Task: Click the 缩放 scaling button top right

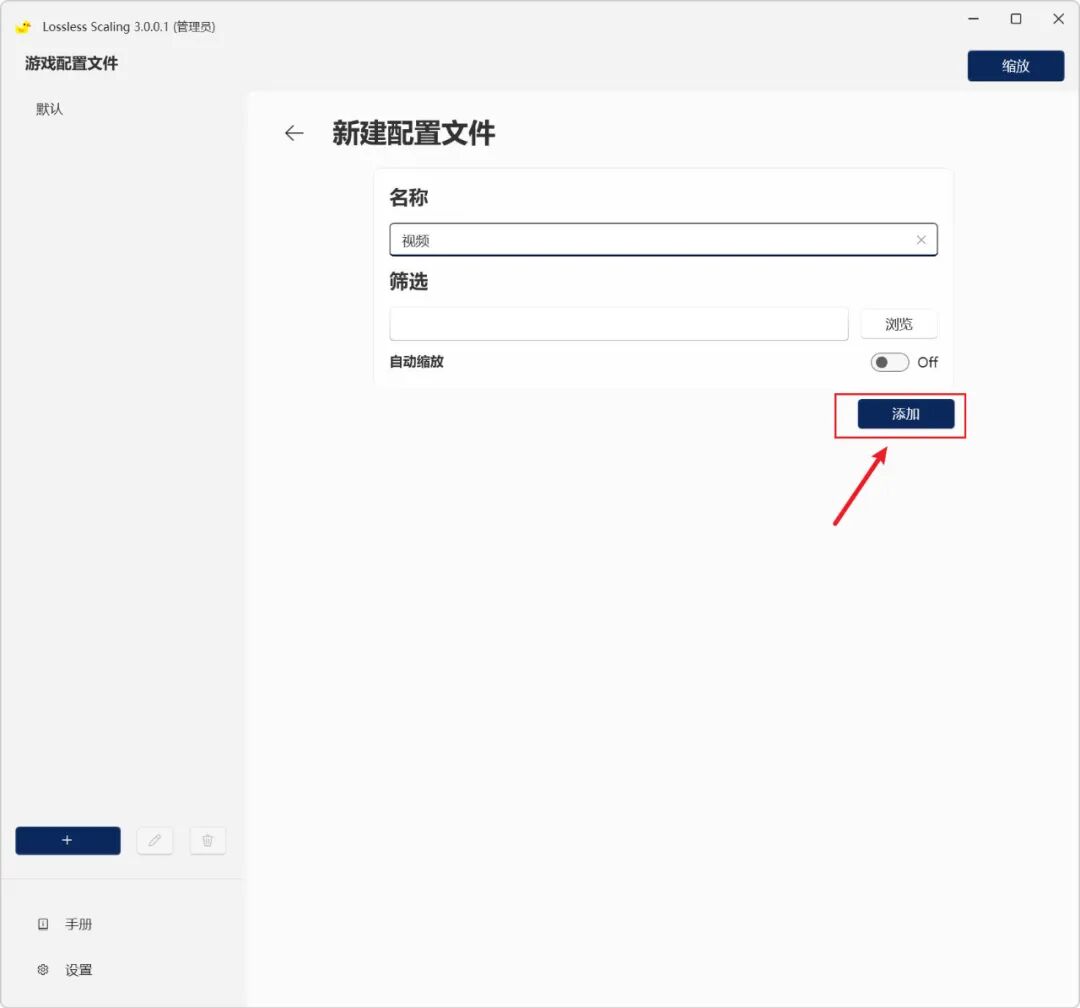Action: coord(1016,66)
